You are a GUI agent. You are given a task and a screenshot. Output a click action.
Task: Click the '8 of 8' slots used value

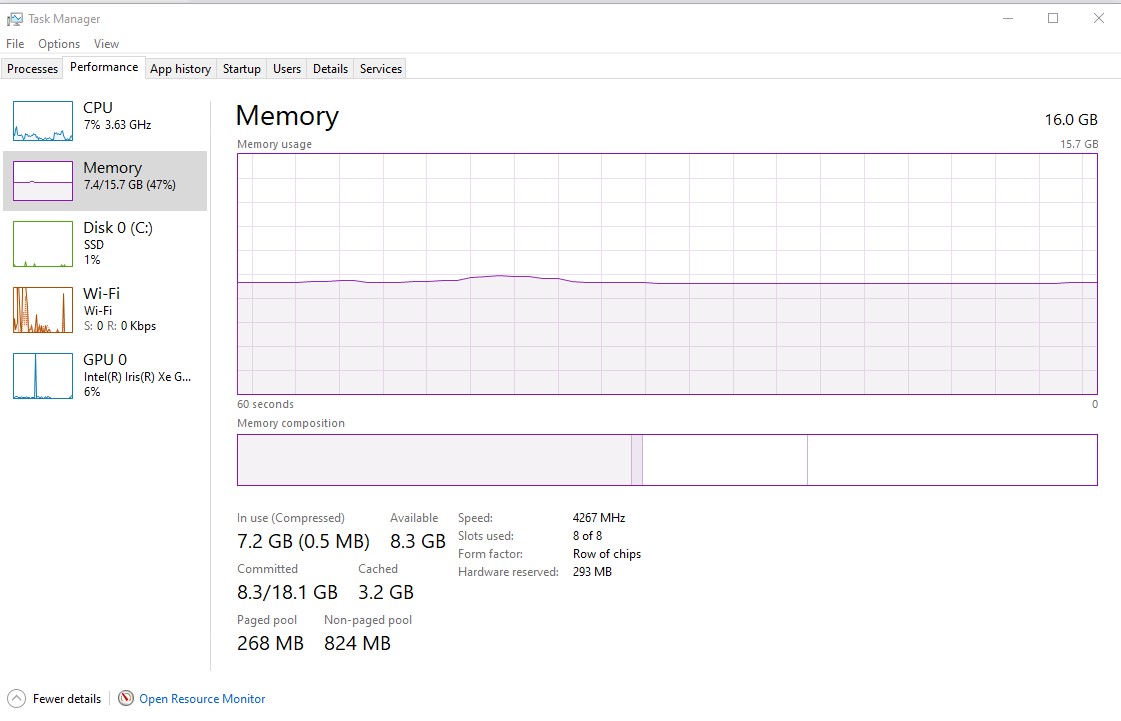click(588, 535)
